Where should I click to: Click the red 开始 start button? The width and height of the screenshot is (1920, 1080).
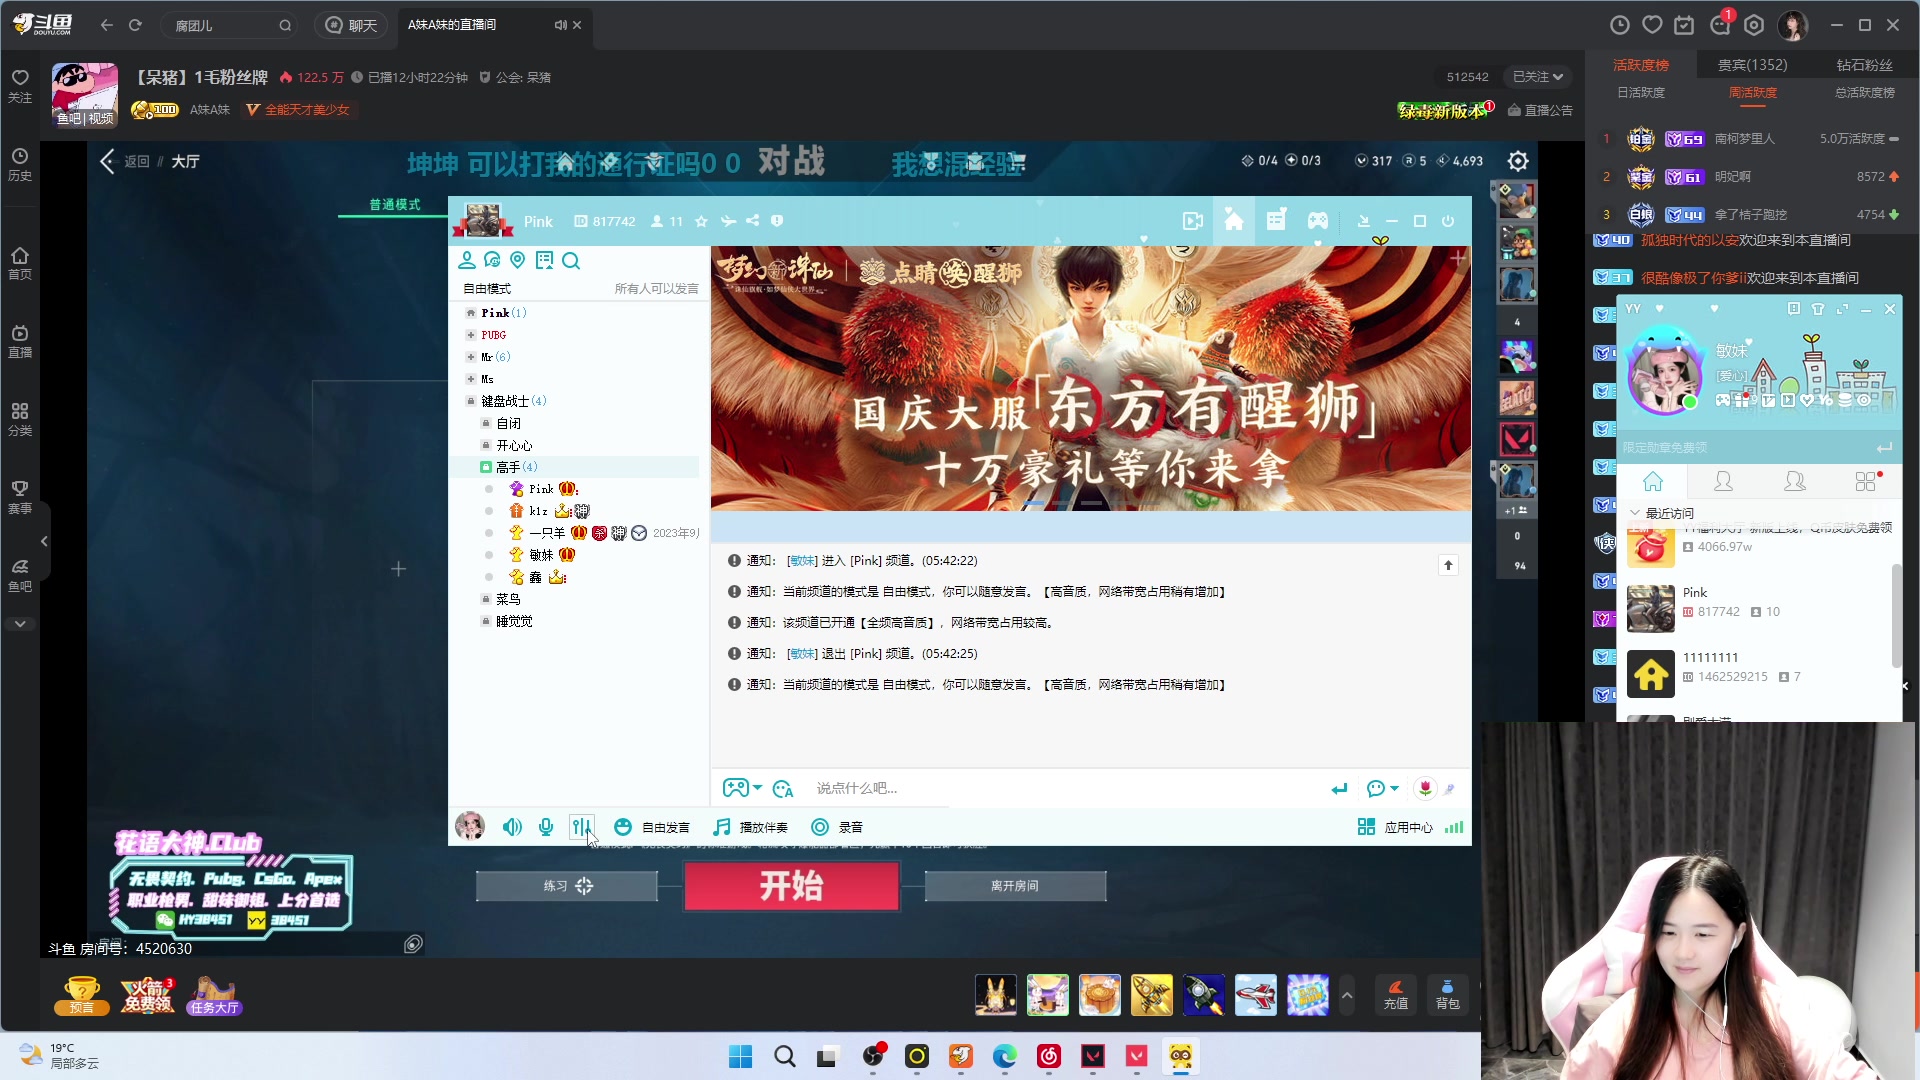coord(791,886)
